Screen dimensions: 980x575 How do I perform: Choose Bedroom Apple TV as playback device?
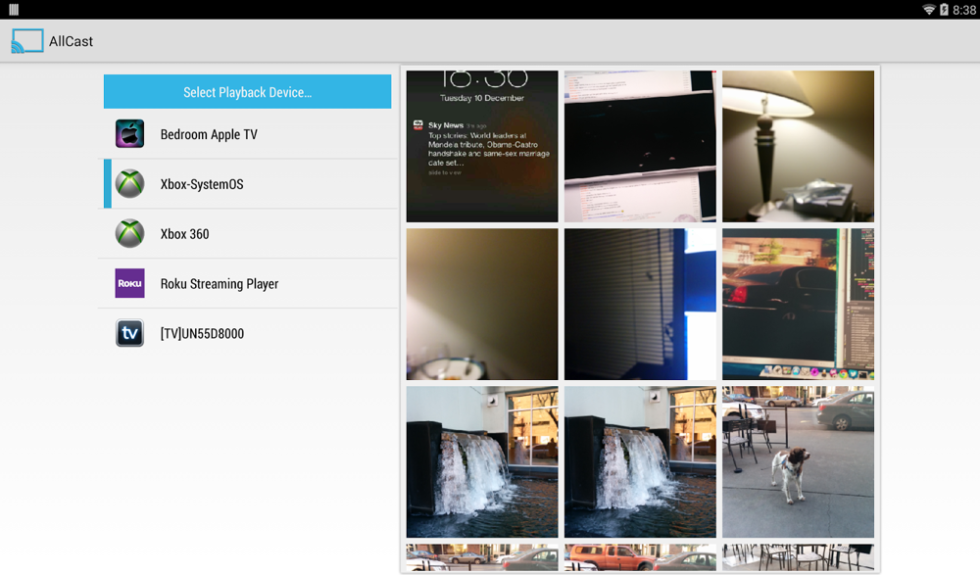coord(208,135)
